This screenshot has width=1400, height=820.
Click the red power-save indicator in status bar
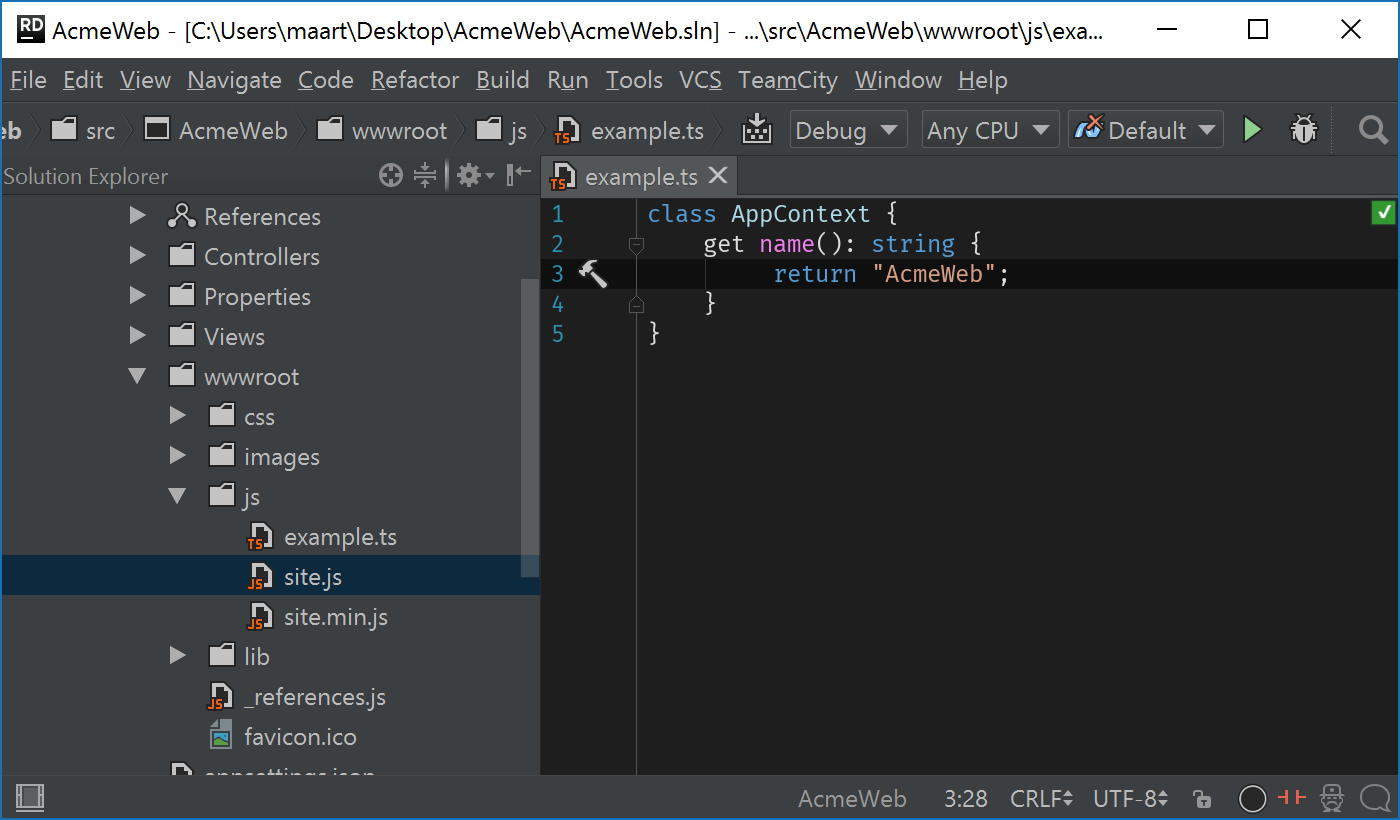click(1291, 797)
